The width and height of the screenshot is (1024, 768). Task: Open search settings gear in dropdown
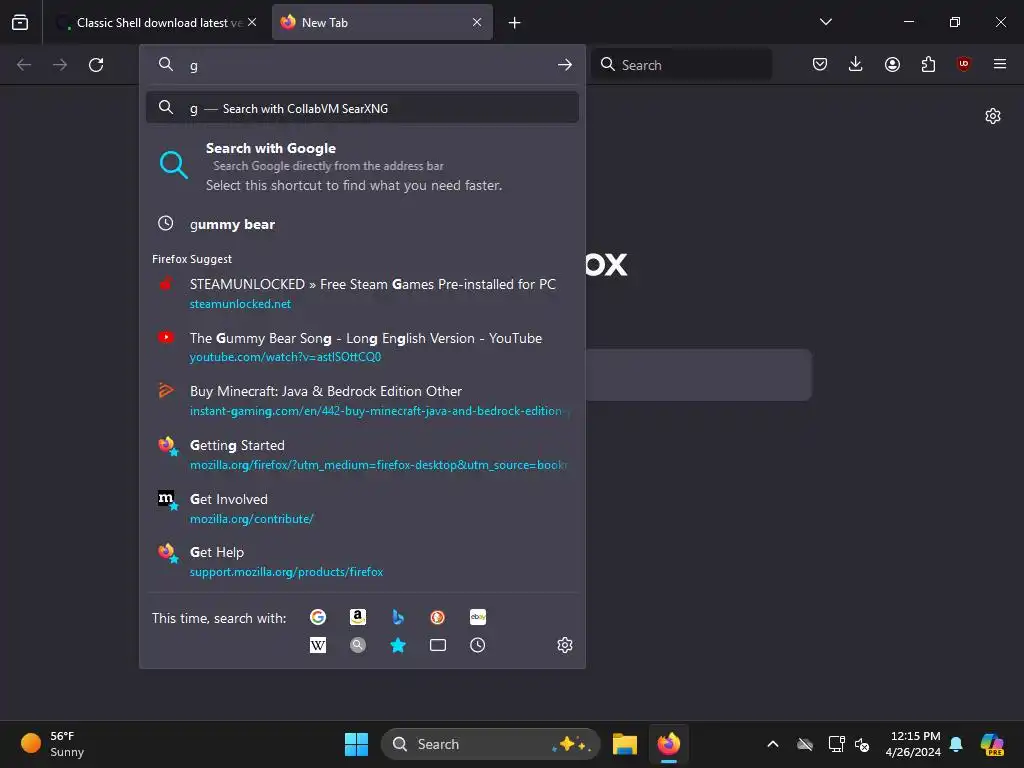[565, 645]
